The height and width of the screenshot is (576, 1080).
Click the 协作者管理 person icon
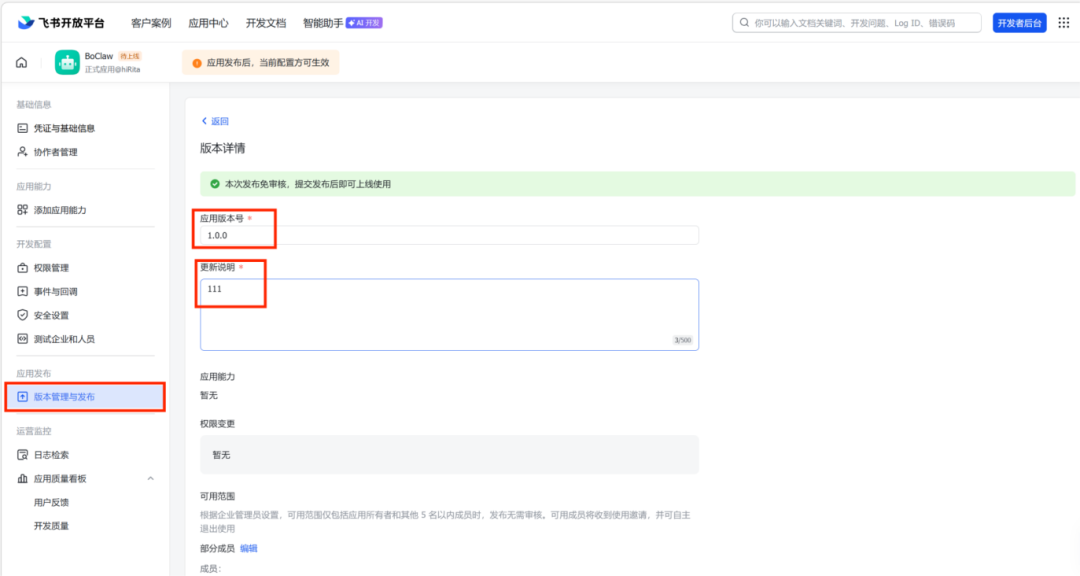(23, 152)
